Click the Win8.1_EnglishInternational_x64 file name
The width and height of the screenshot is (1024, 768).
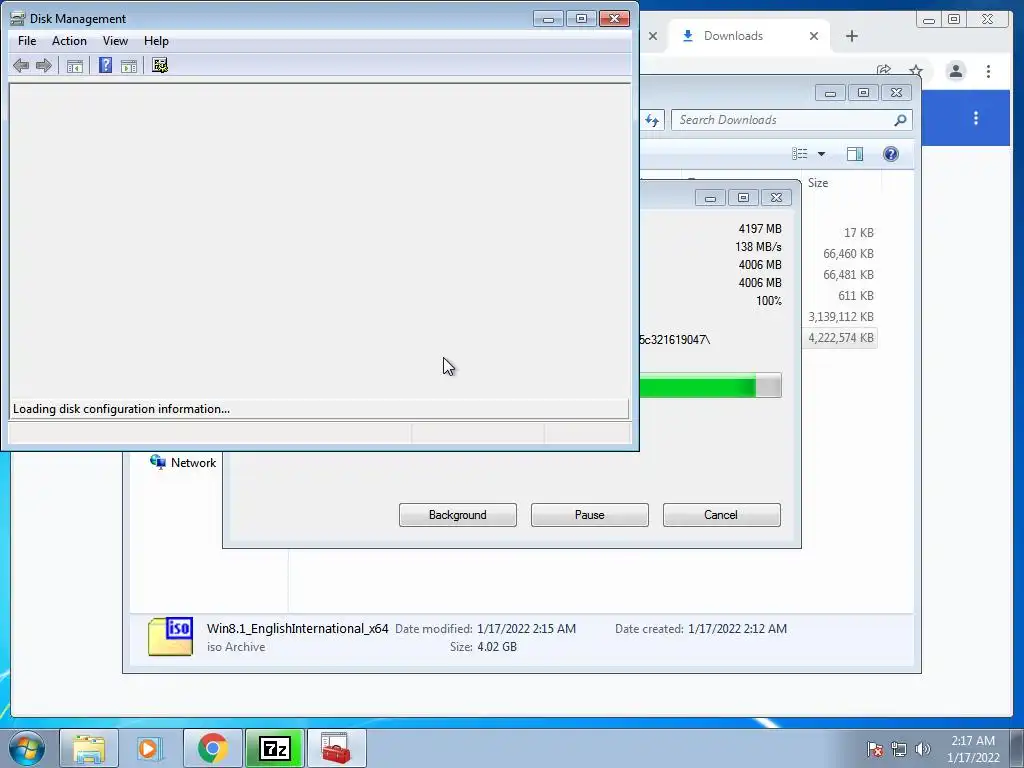pyautogui.click(x=298, y=628)
